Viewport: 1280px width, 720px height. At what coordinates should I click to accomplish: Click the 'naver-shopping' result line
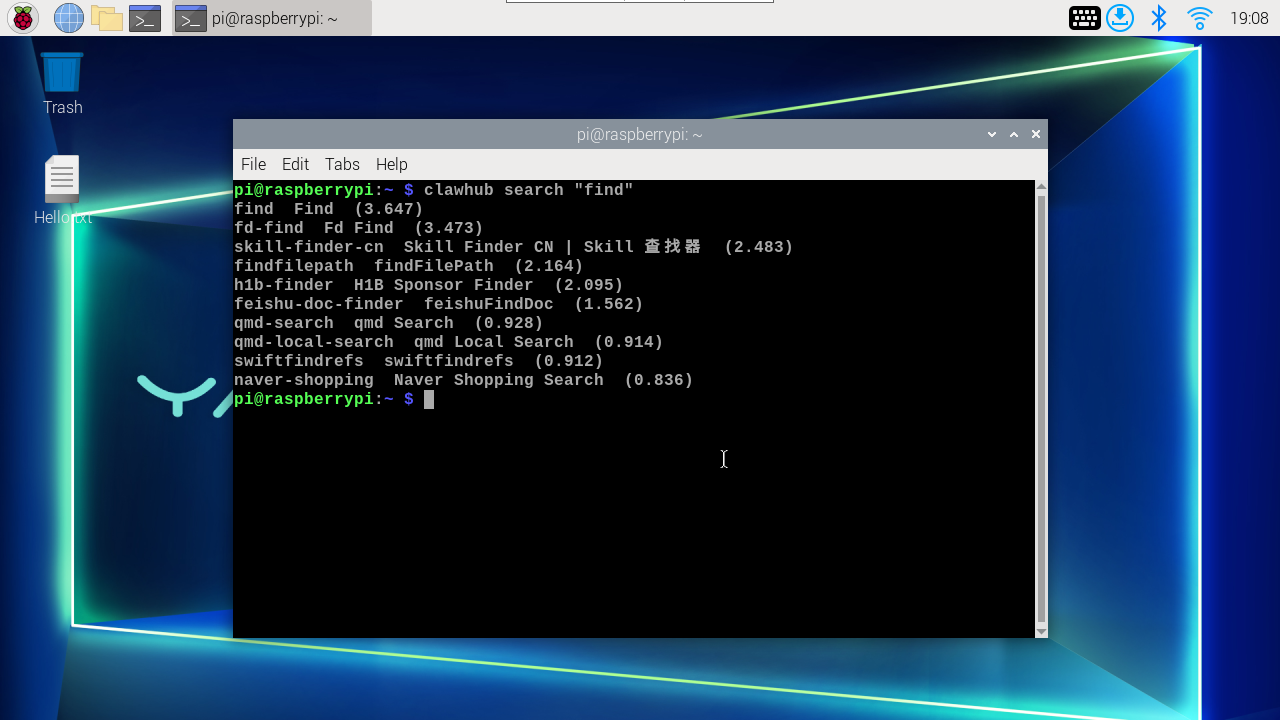tap(463, 380)
